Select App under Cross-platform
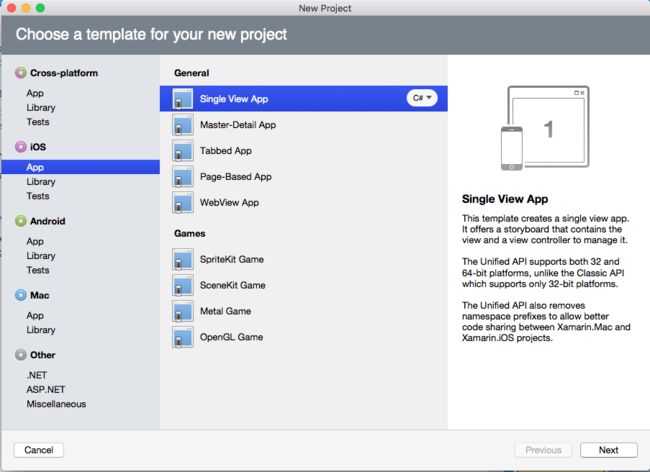650x472 pixels. tap(35, 93)
